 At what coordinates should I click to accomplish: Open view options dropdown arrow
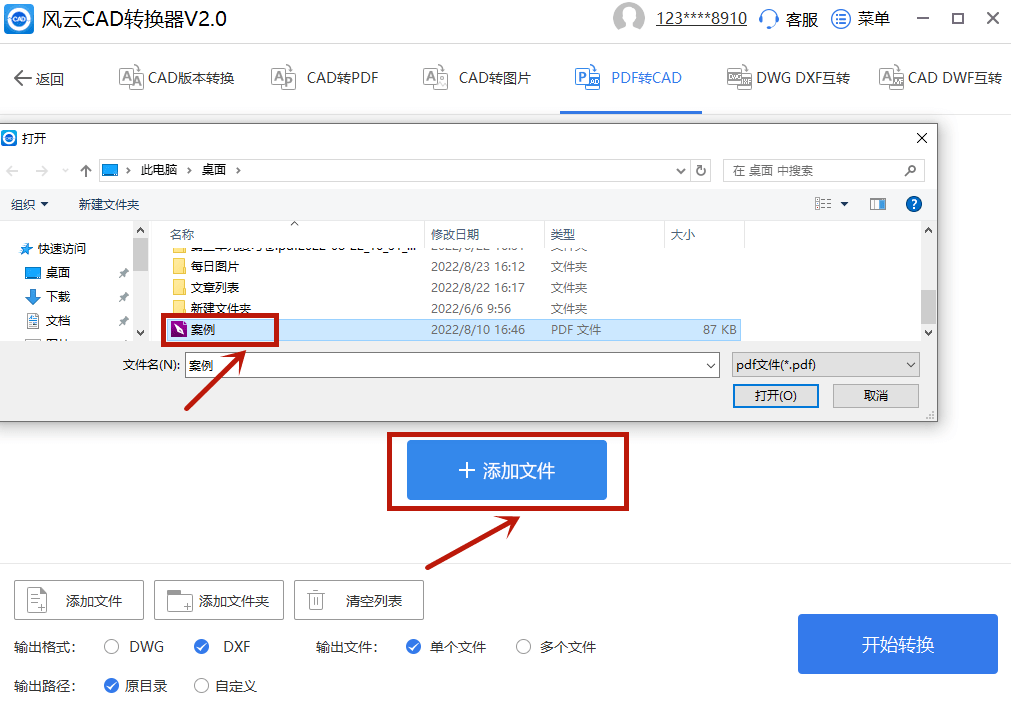(x=844, y=204)
